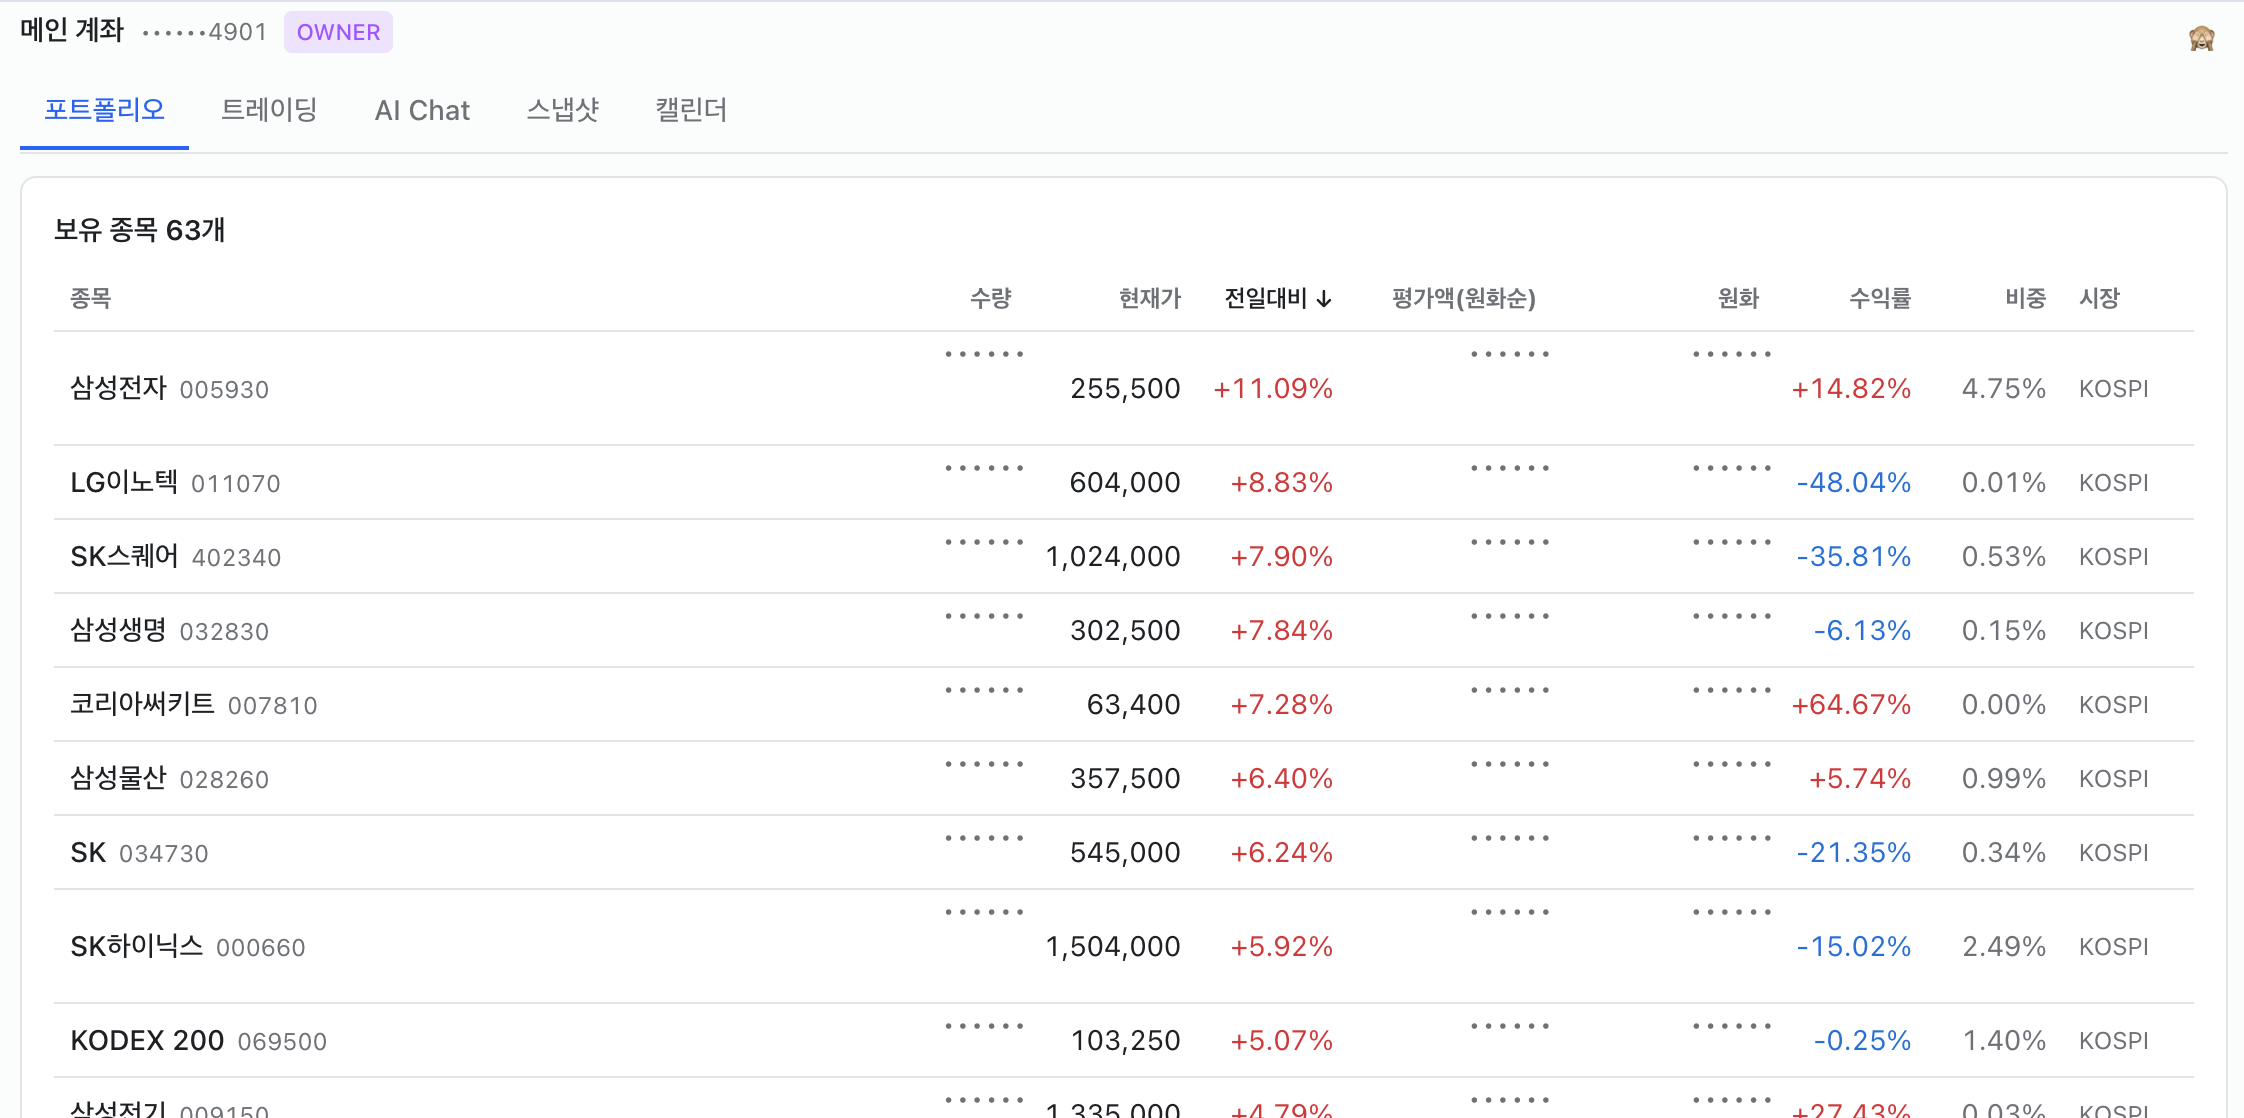Click SK하이닉스 price 1,504,000

pyautogui.click(x=1113, y=946)
